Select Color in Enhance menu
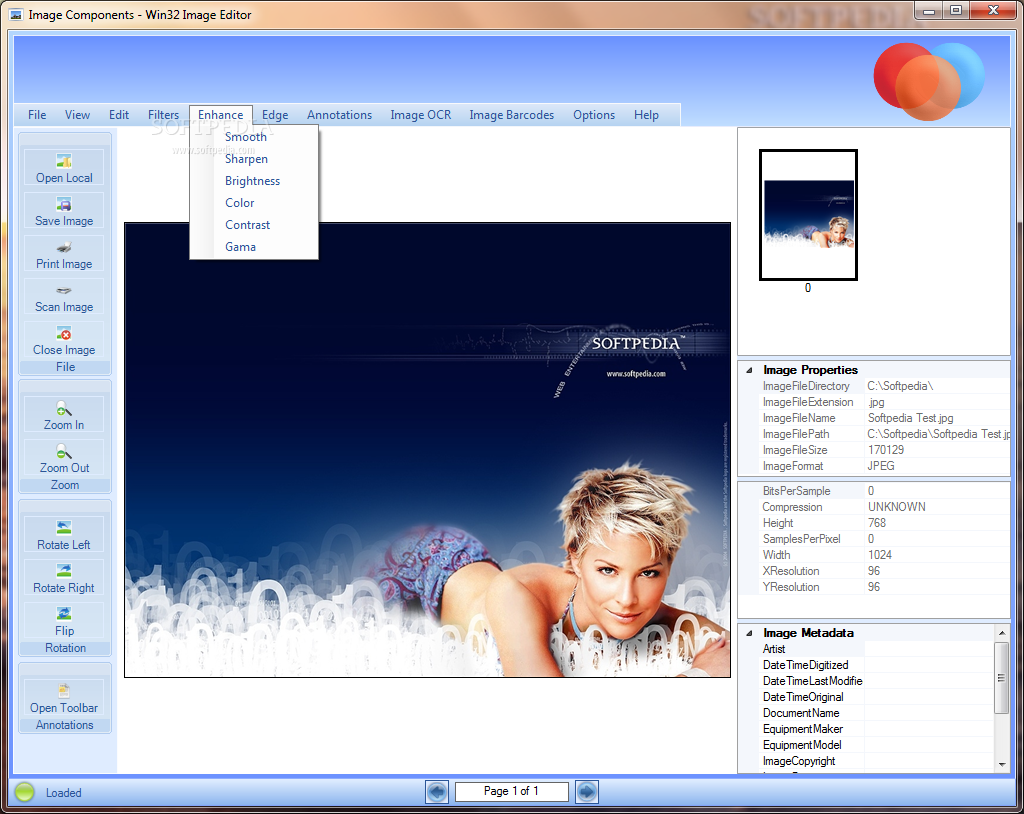This screenshot has width=1024, height=814. 253,203
